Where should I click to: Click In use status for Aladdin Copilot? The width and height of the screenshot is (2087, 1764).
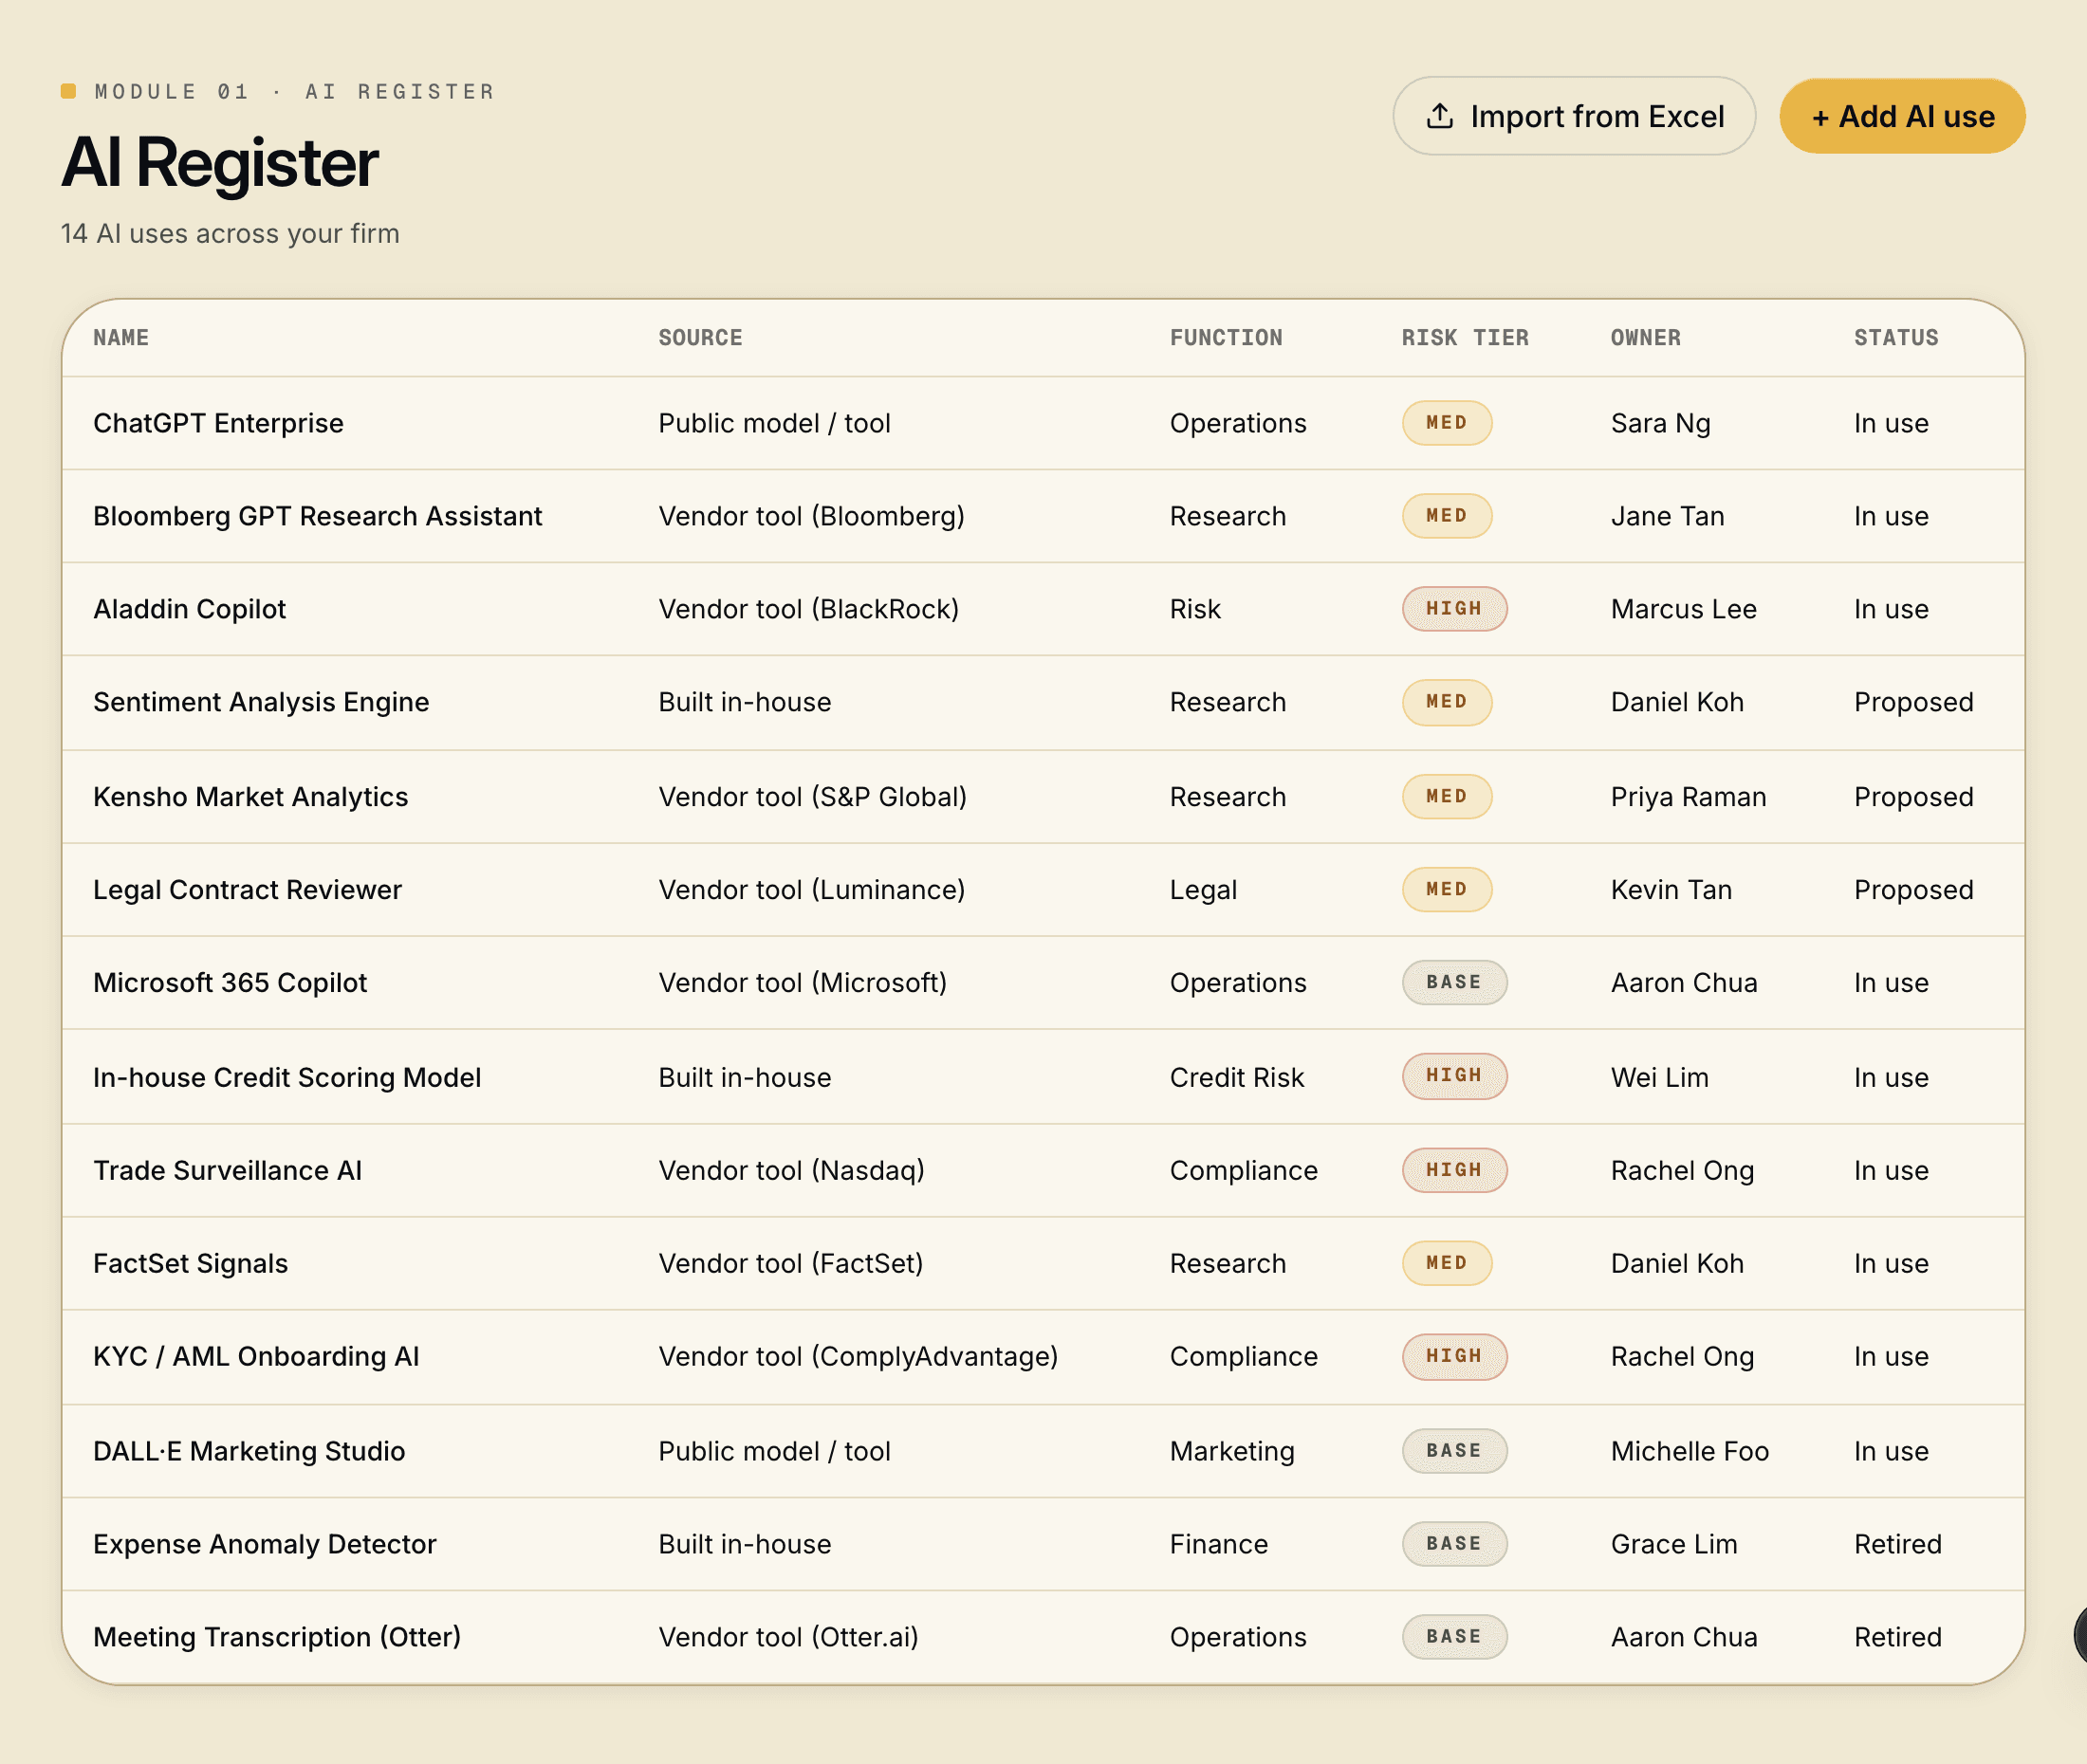[1891, 609]
